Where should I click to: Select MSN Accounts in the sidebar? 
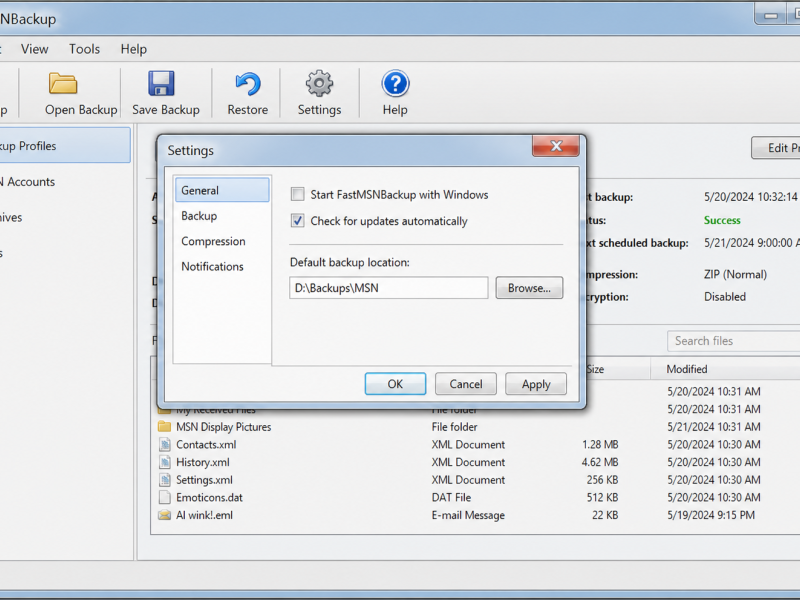pyautogui.click(x=29, y=182)
